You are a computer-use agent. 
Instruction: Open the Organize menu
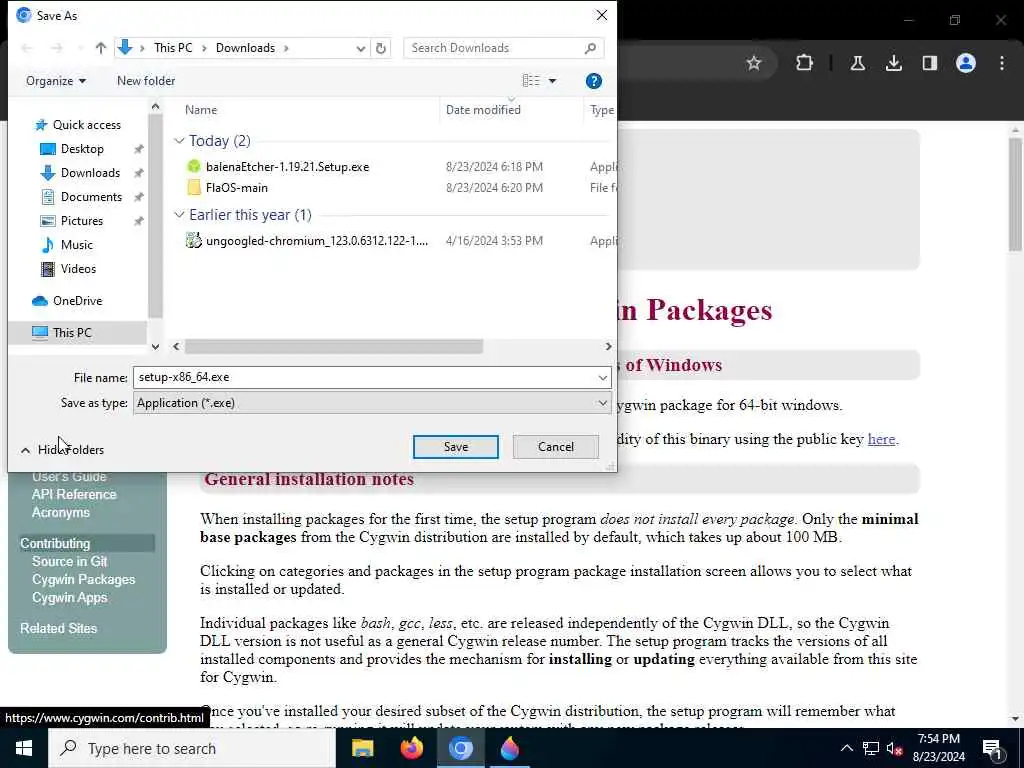(x=56, y=81)
